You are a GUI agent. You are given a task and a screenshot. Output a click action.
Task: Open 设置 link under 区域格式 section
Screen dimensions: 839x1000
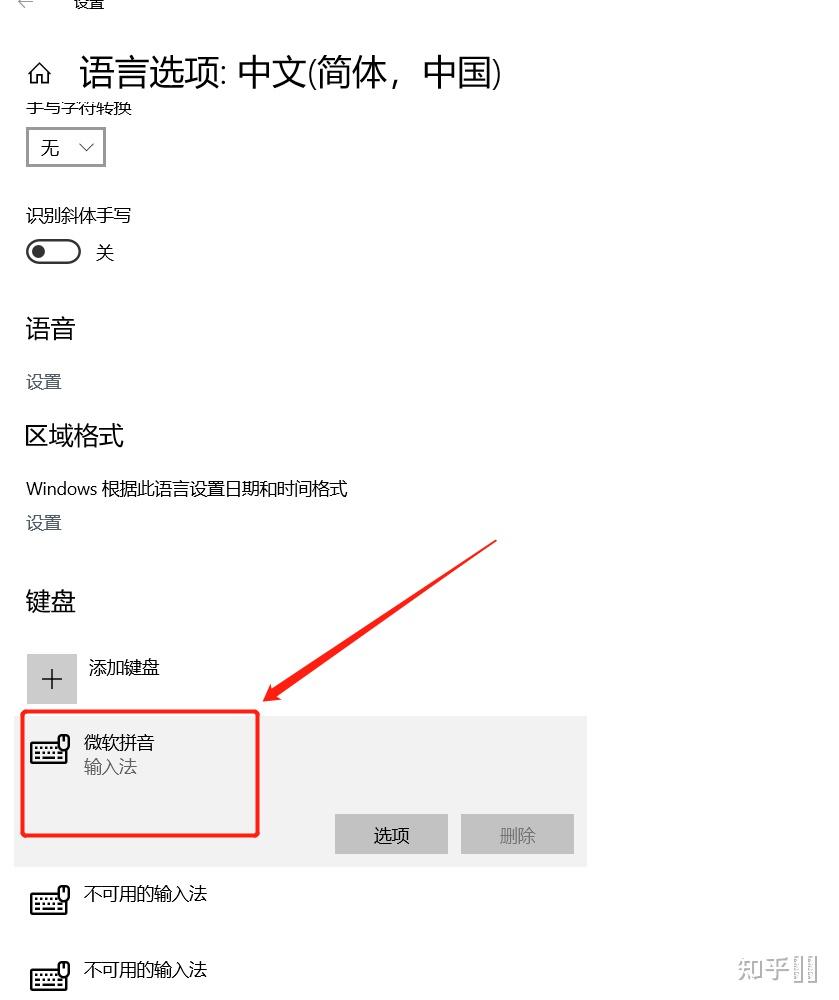click(x=43, y=523)
